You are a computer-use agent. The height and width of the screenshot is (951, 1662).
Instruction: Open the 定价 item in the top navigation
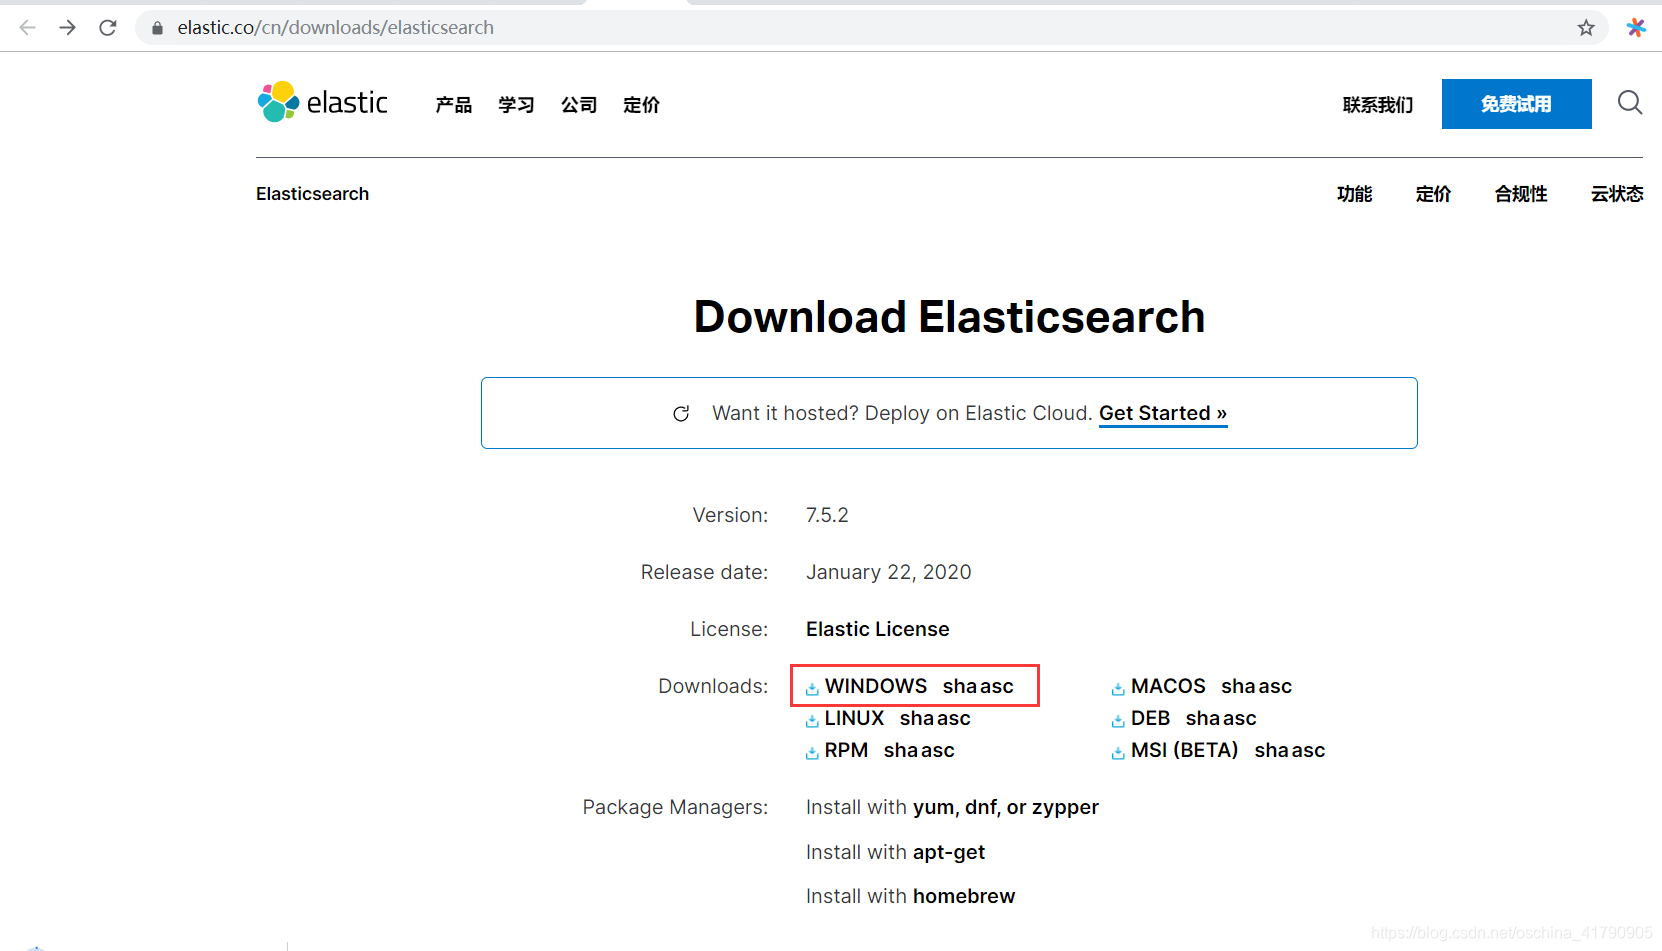tap(641, 104)
